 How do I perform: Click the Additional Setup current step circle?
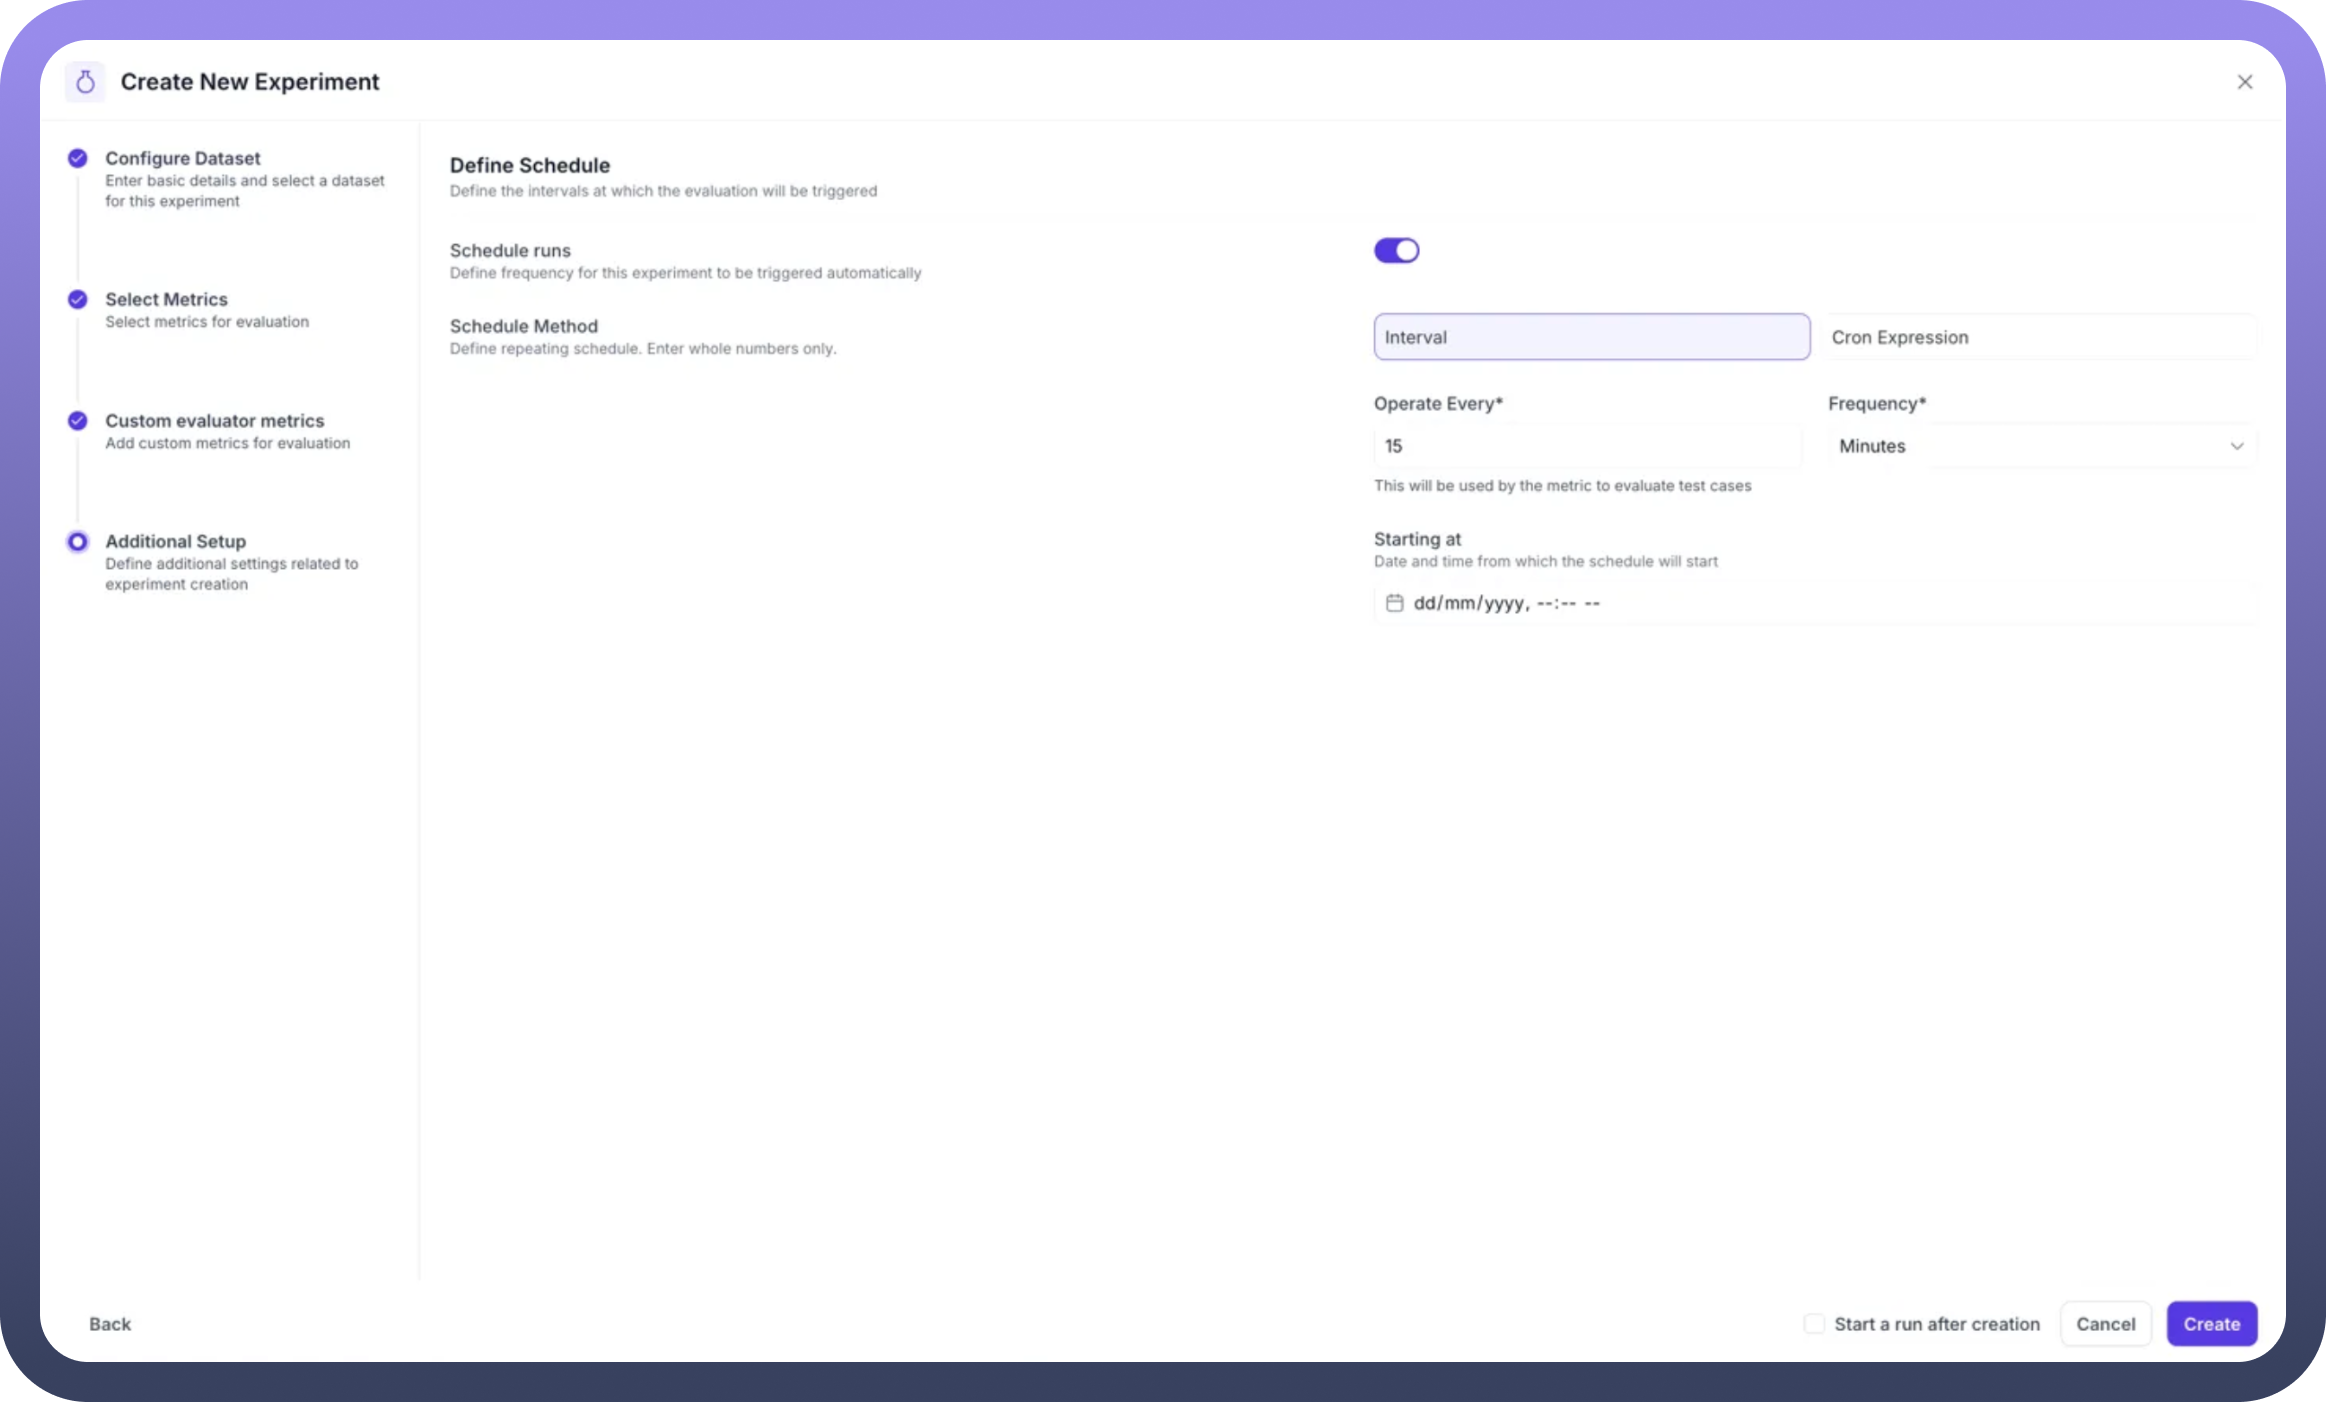[77, 541]
